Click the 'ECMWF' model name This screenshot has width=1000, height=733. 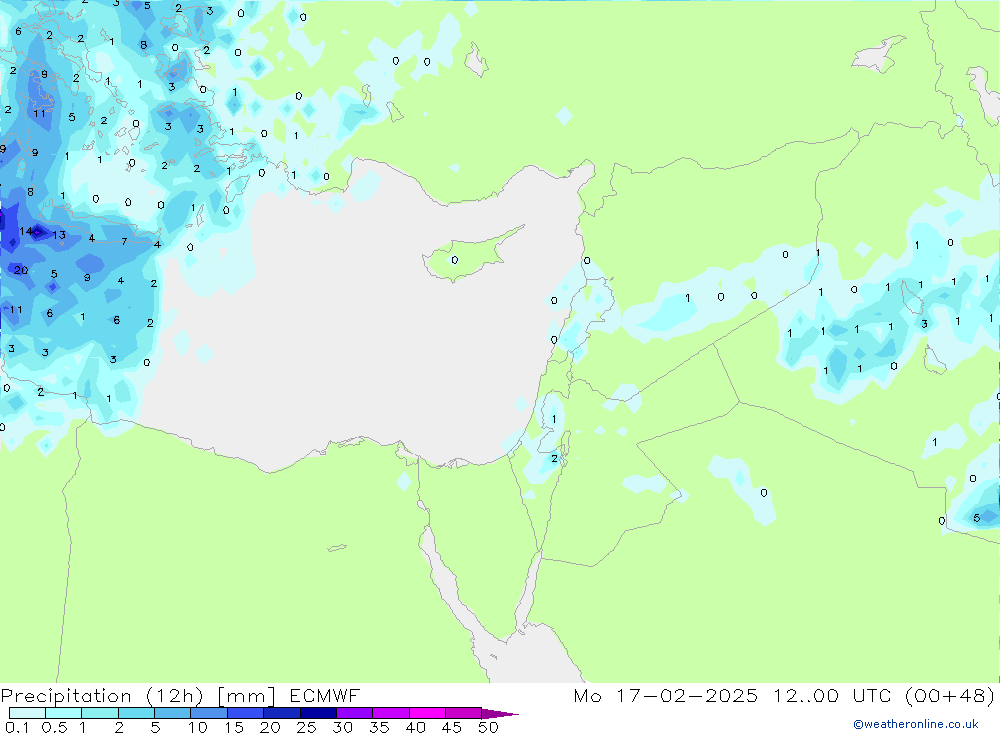pos(325,695)
